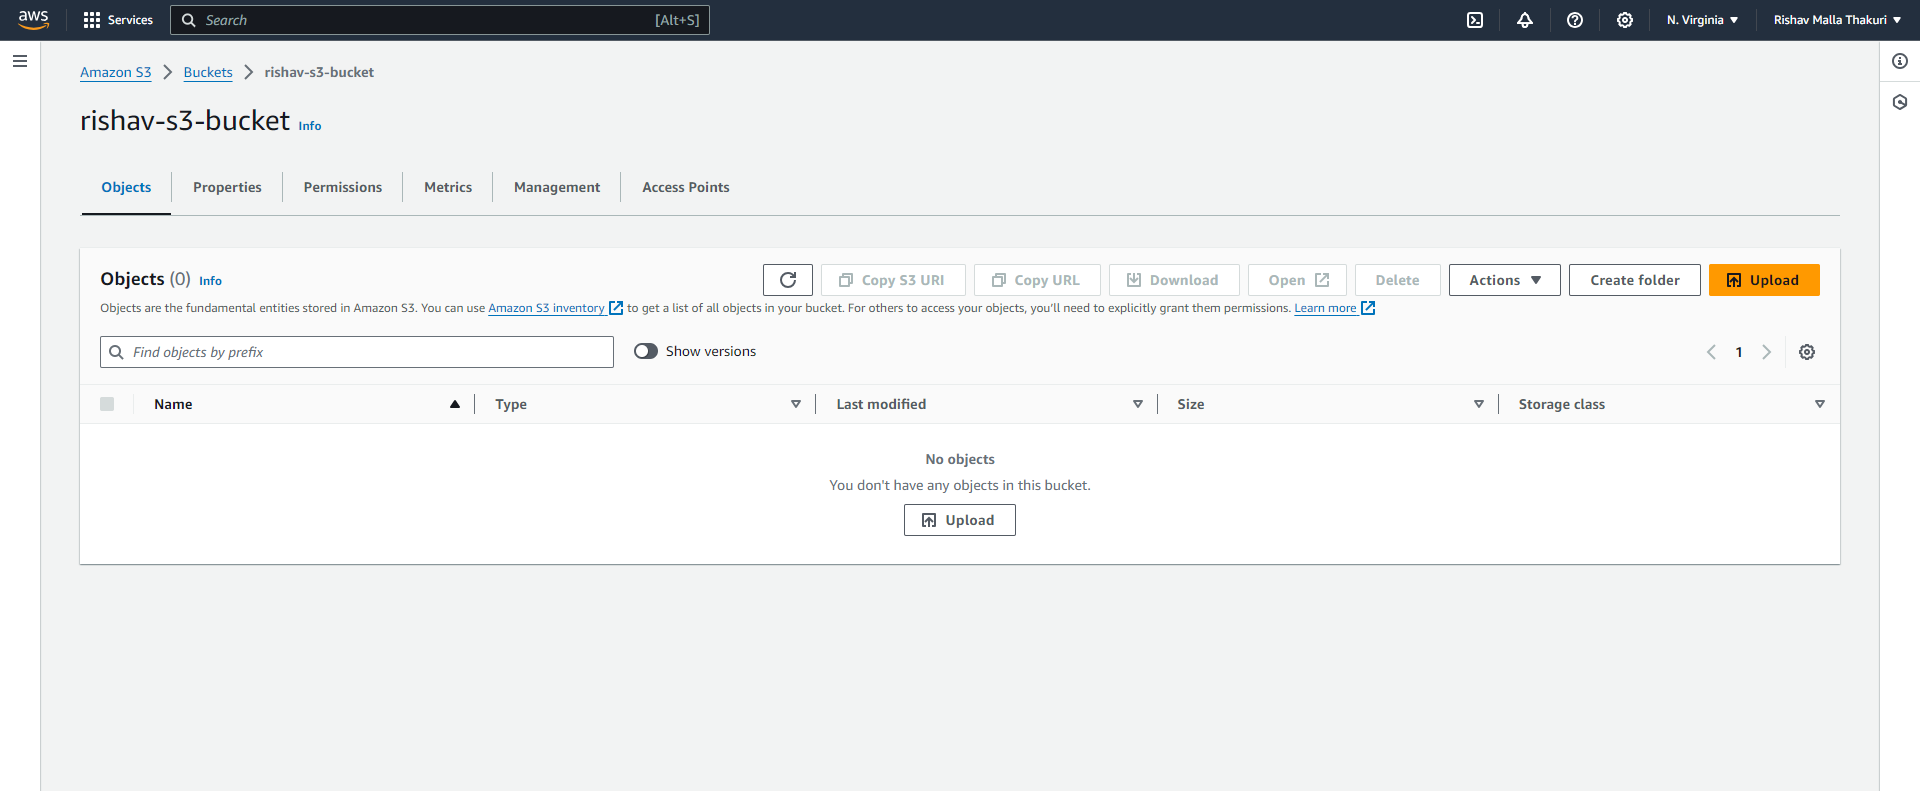The image size is (1920, 791).
Task: Click the Name column header
Action: click(173, 404)
